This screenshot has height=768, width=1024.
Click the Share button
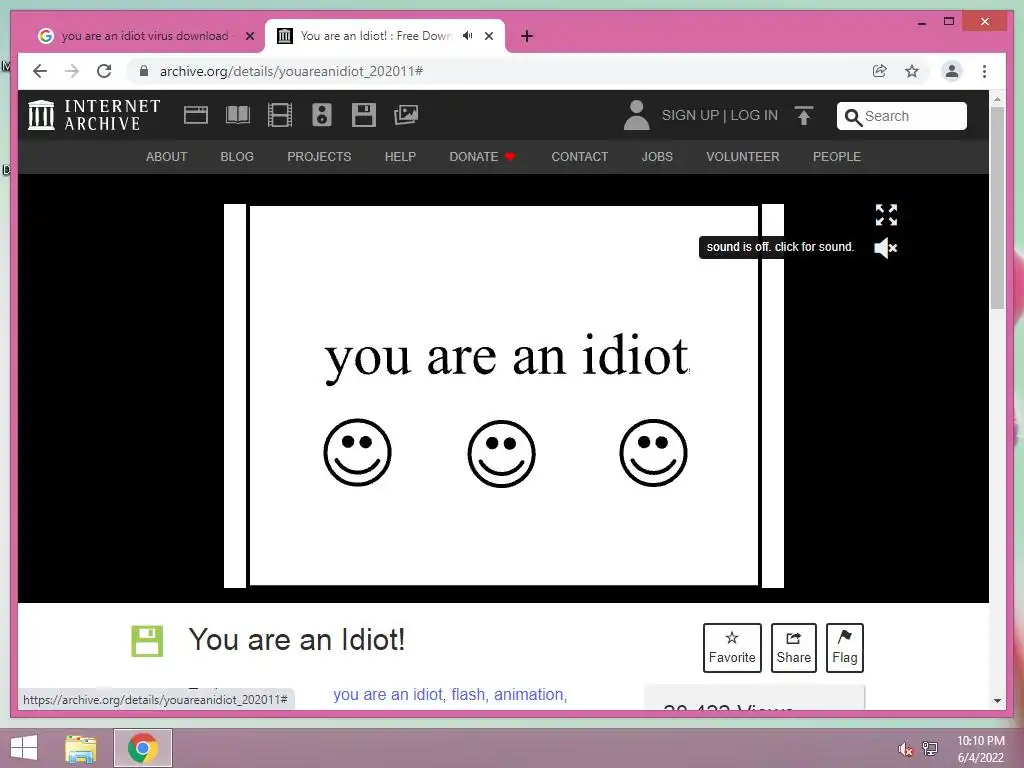(793, 648)
